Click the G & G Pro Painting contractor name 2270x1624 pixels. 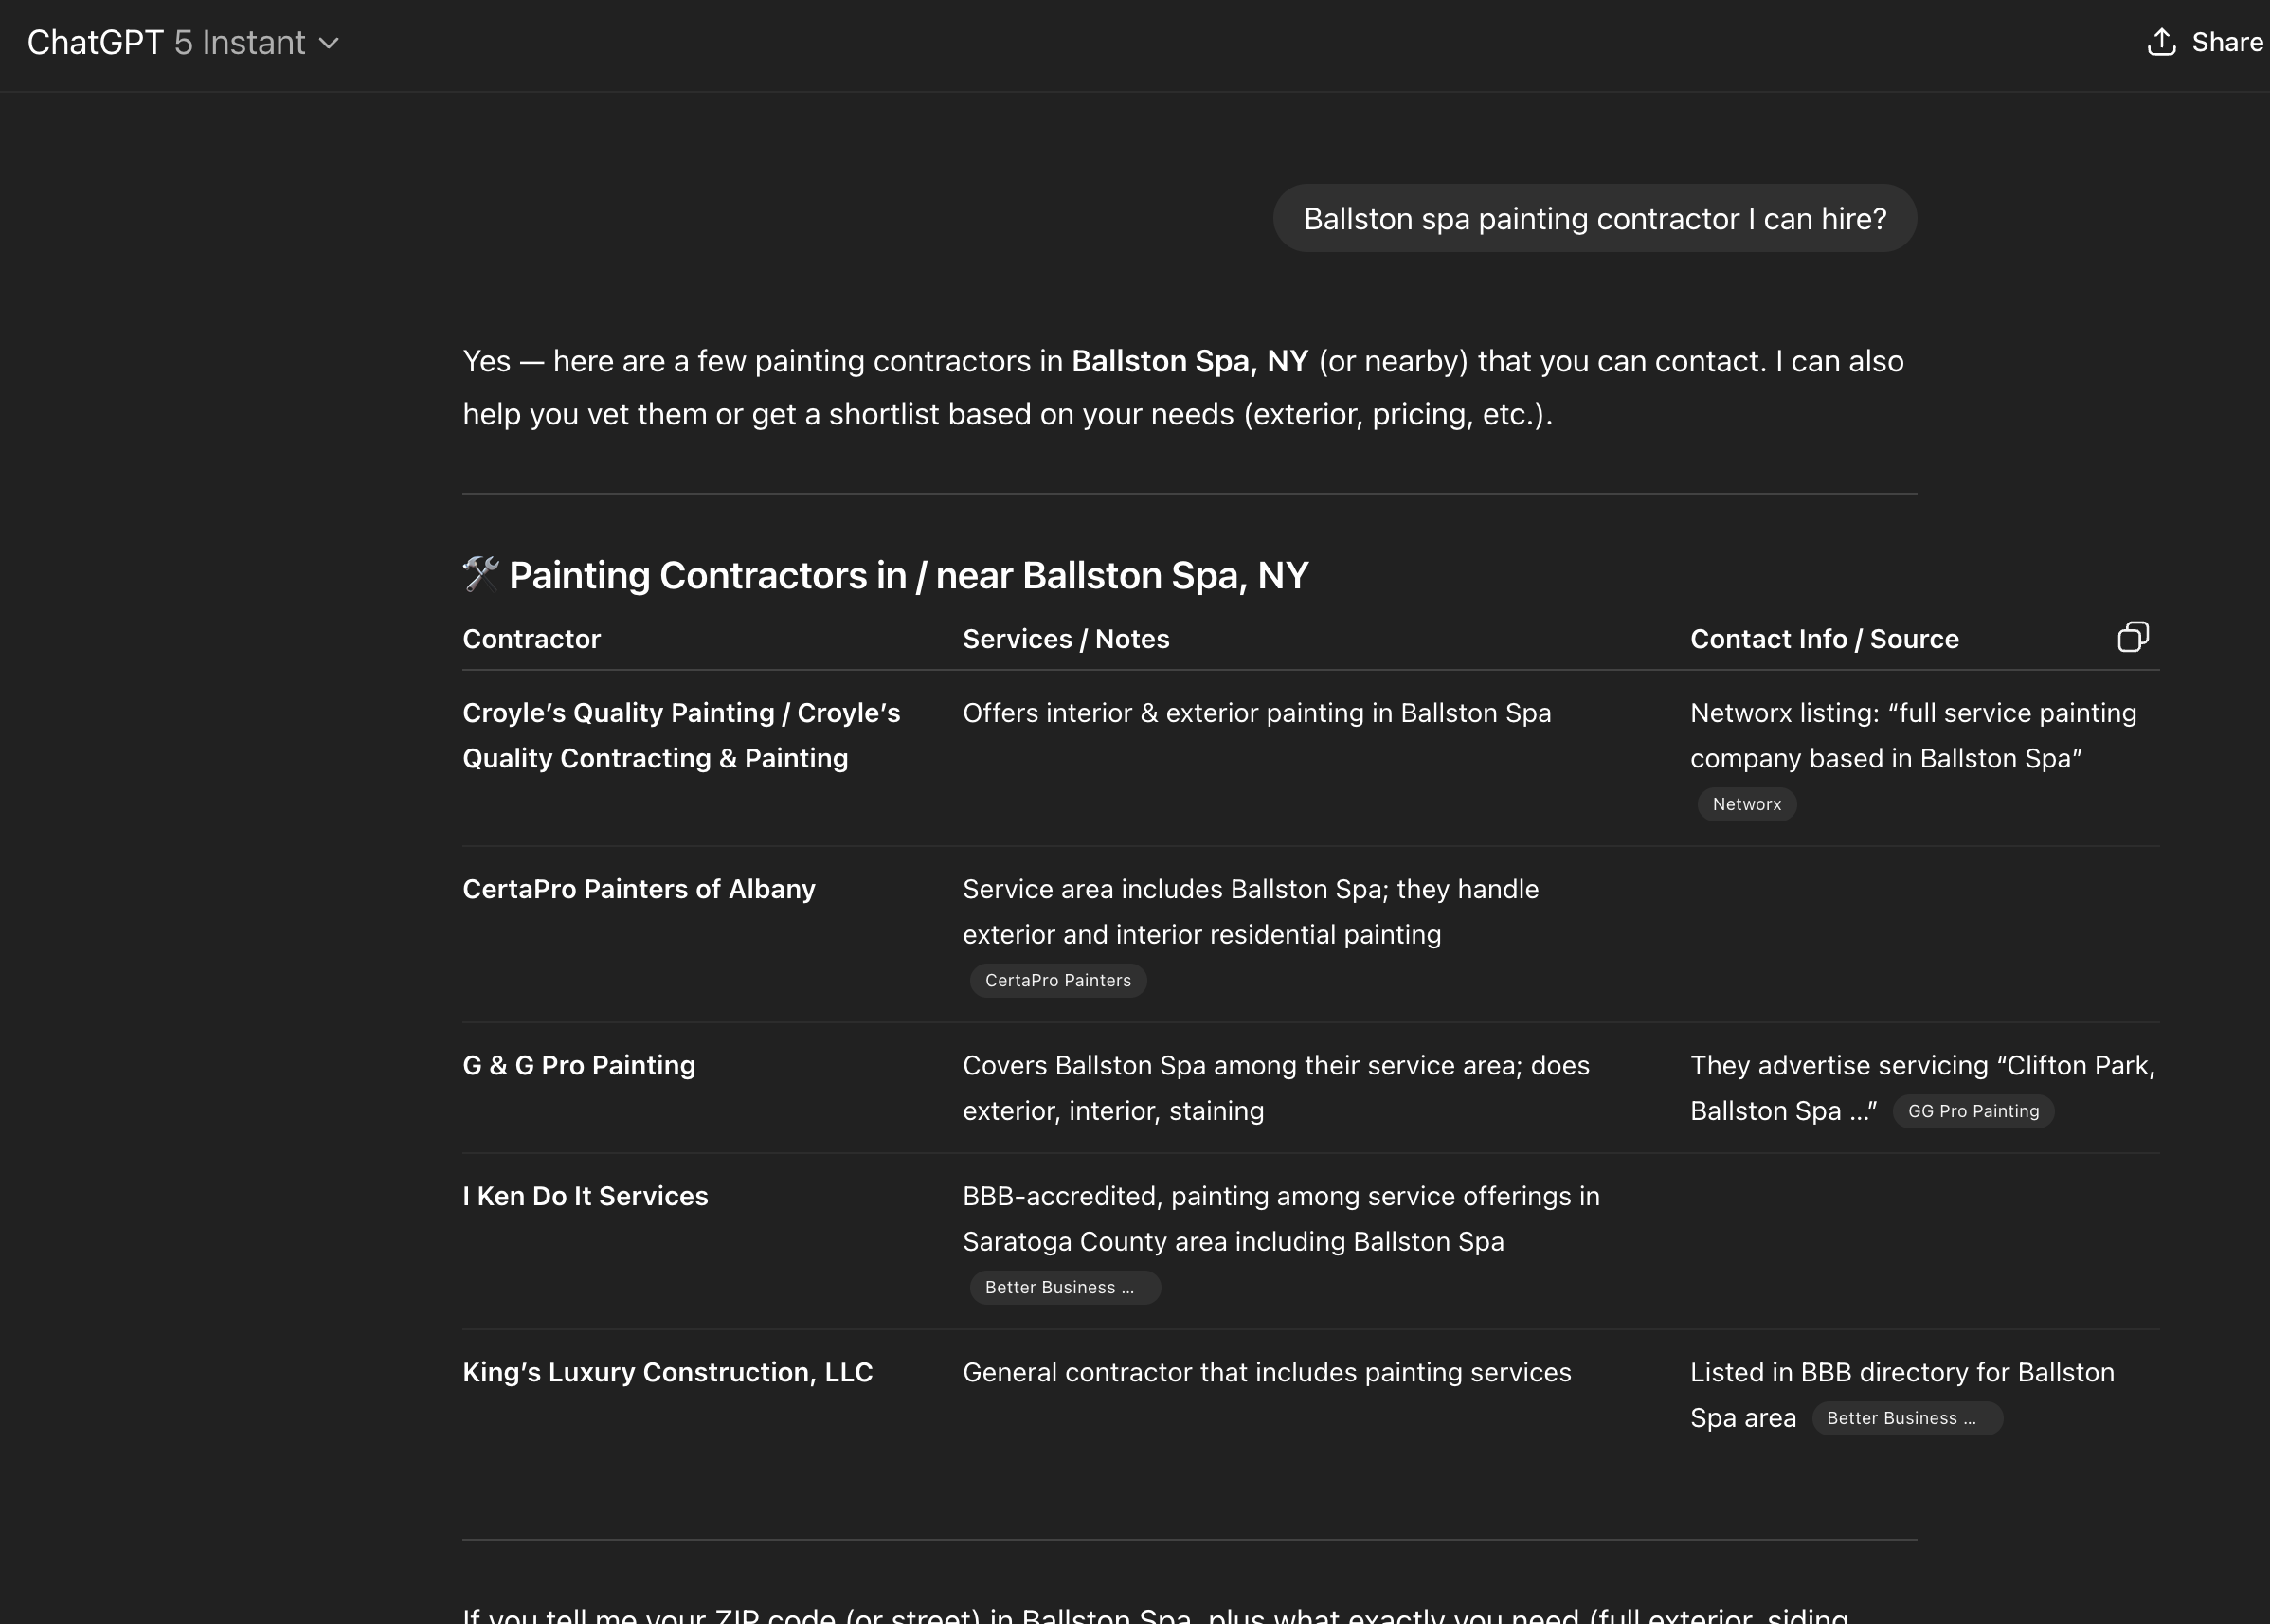578,1065
